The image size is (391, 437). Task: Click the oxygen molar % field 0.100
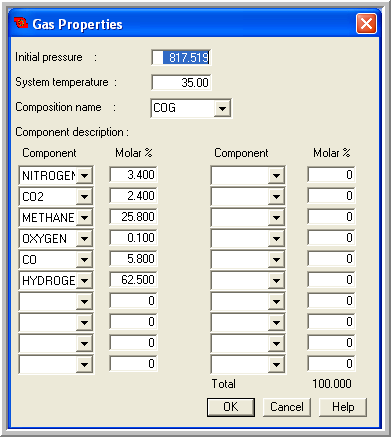click(133, 238)
